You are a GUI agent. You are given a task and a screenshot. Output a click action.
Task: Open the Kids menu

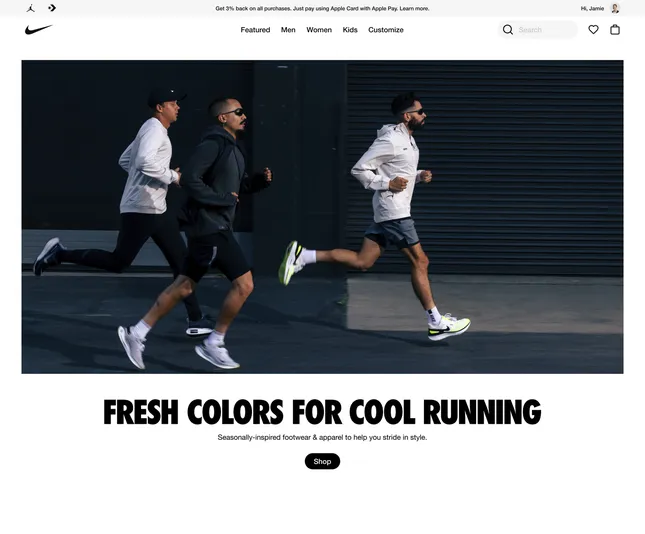tap(350, 30)
